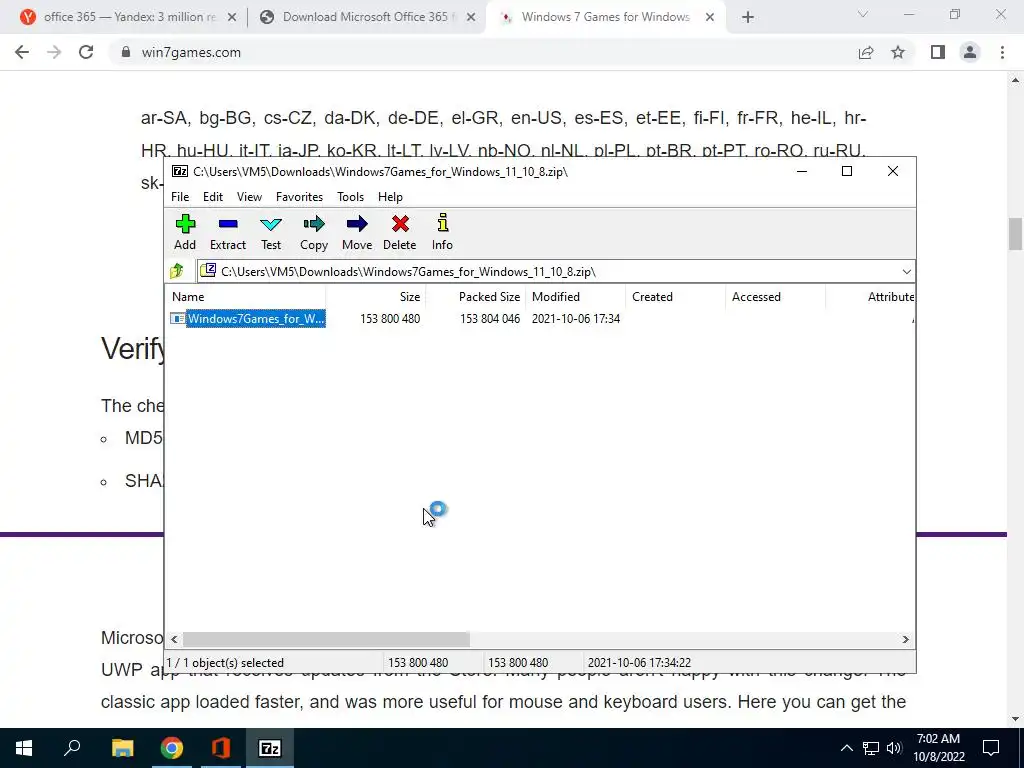Screen dimensions: 1024x768
Task: Click the left arrow of the horizontal scrollbar
Action: point(174,639)
